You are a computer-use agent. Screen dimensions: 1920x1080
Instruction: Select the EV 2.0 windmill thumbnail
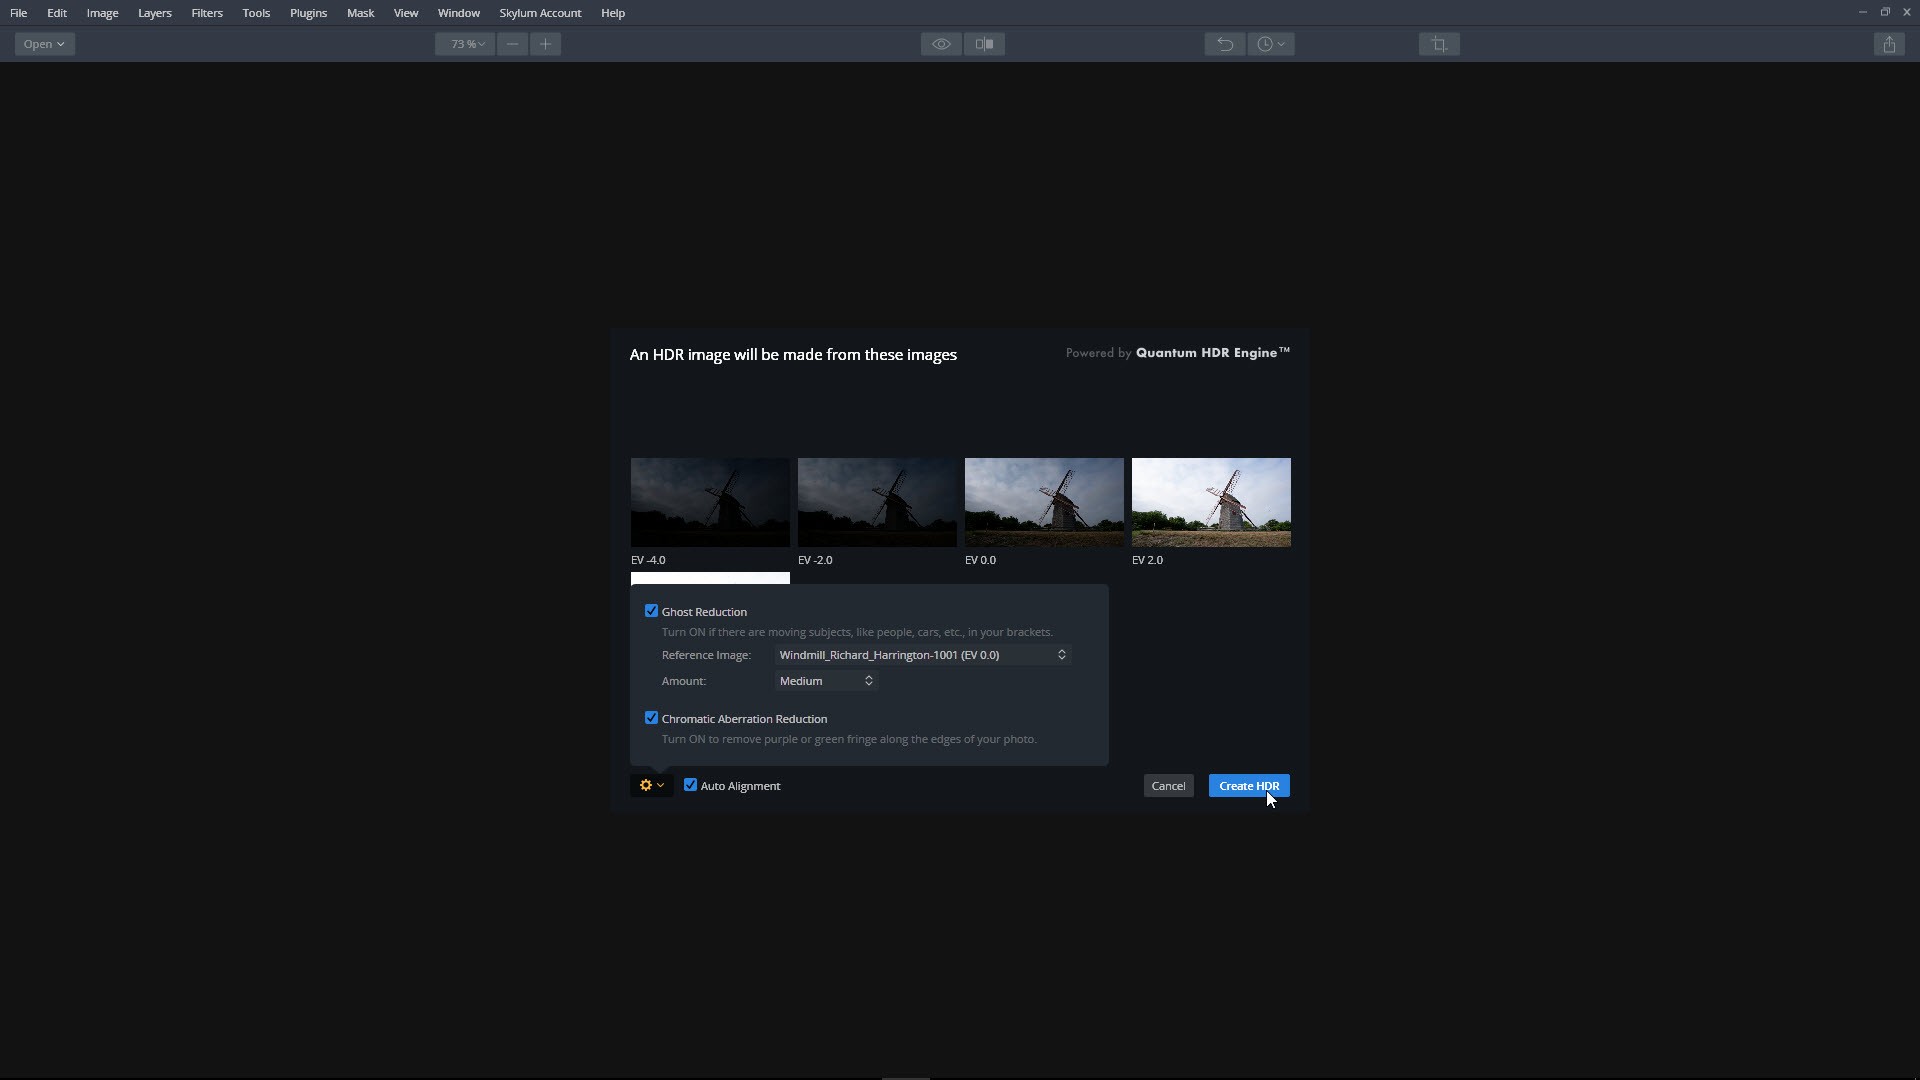[x=1211, y=502]
